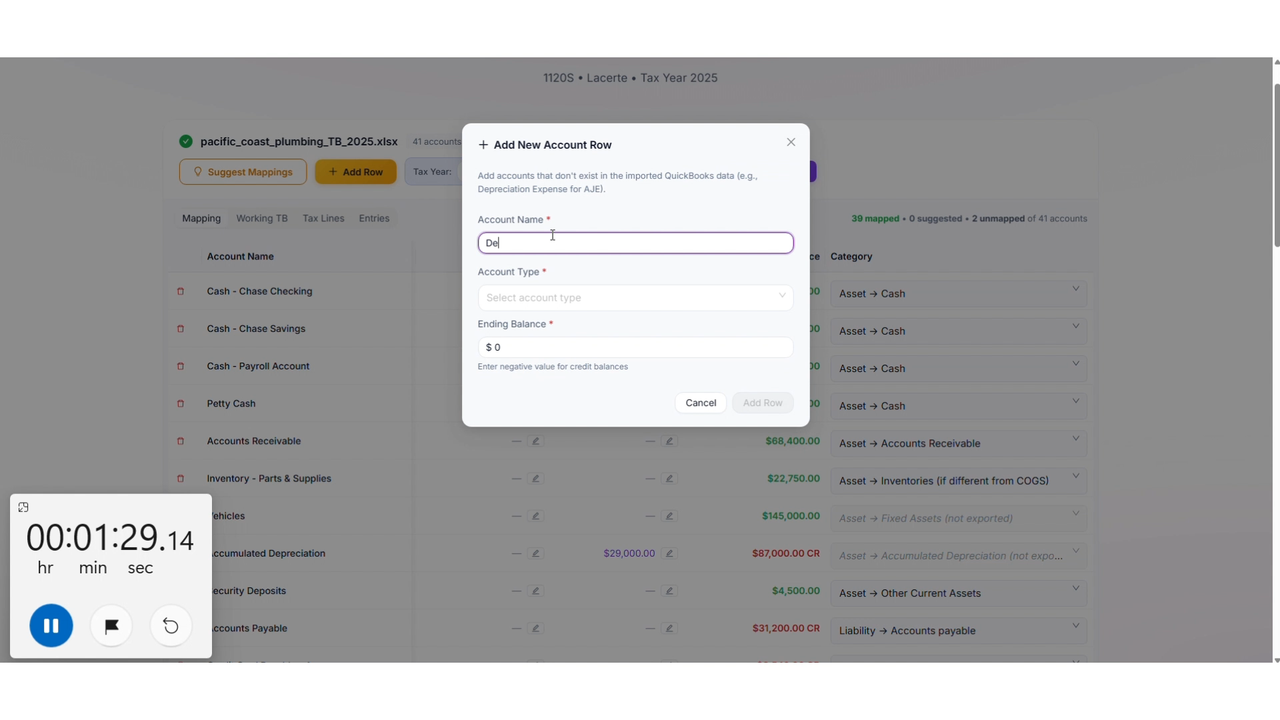
Task: Remove the Accounts Receivable row via trash icon
Action: pyautogui.click(x=180, y=441)
